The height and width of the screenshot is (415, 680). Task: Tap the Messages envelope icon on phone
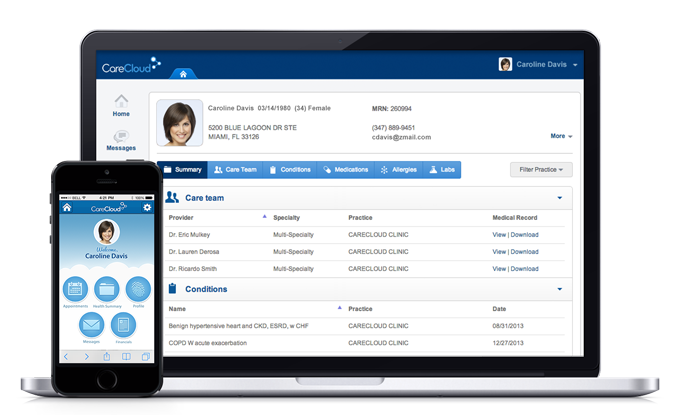(91, 325)
